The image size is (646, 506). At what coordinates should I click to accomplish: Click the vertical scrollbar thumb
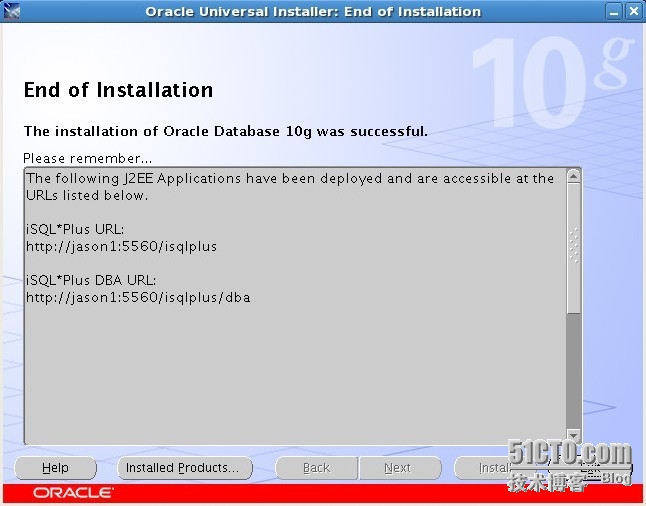pyautogui.click(x=573, y=247)
